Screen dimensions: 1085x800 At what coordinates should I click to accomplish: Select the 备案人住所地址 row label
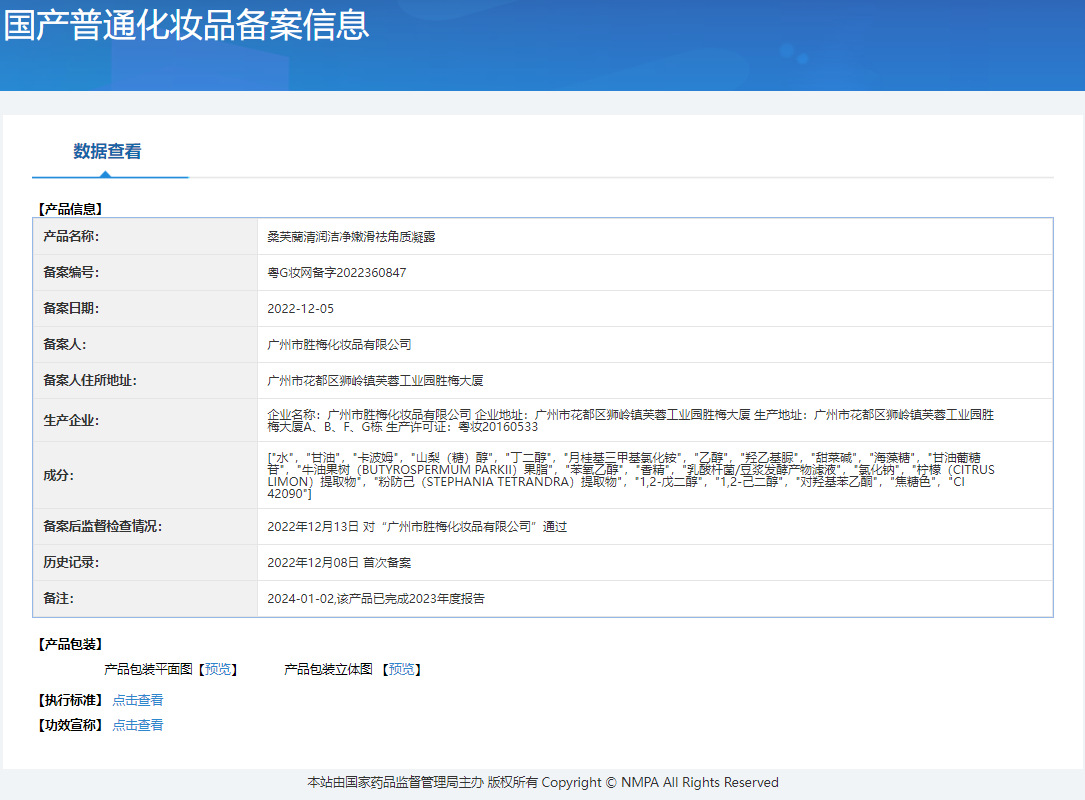pyautogui.click(x=90, y=380)
